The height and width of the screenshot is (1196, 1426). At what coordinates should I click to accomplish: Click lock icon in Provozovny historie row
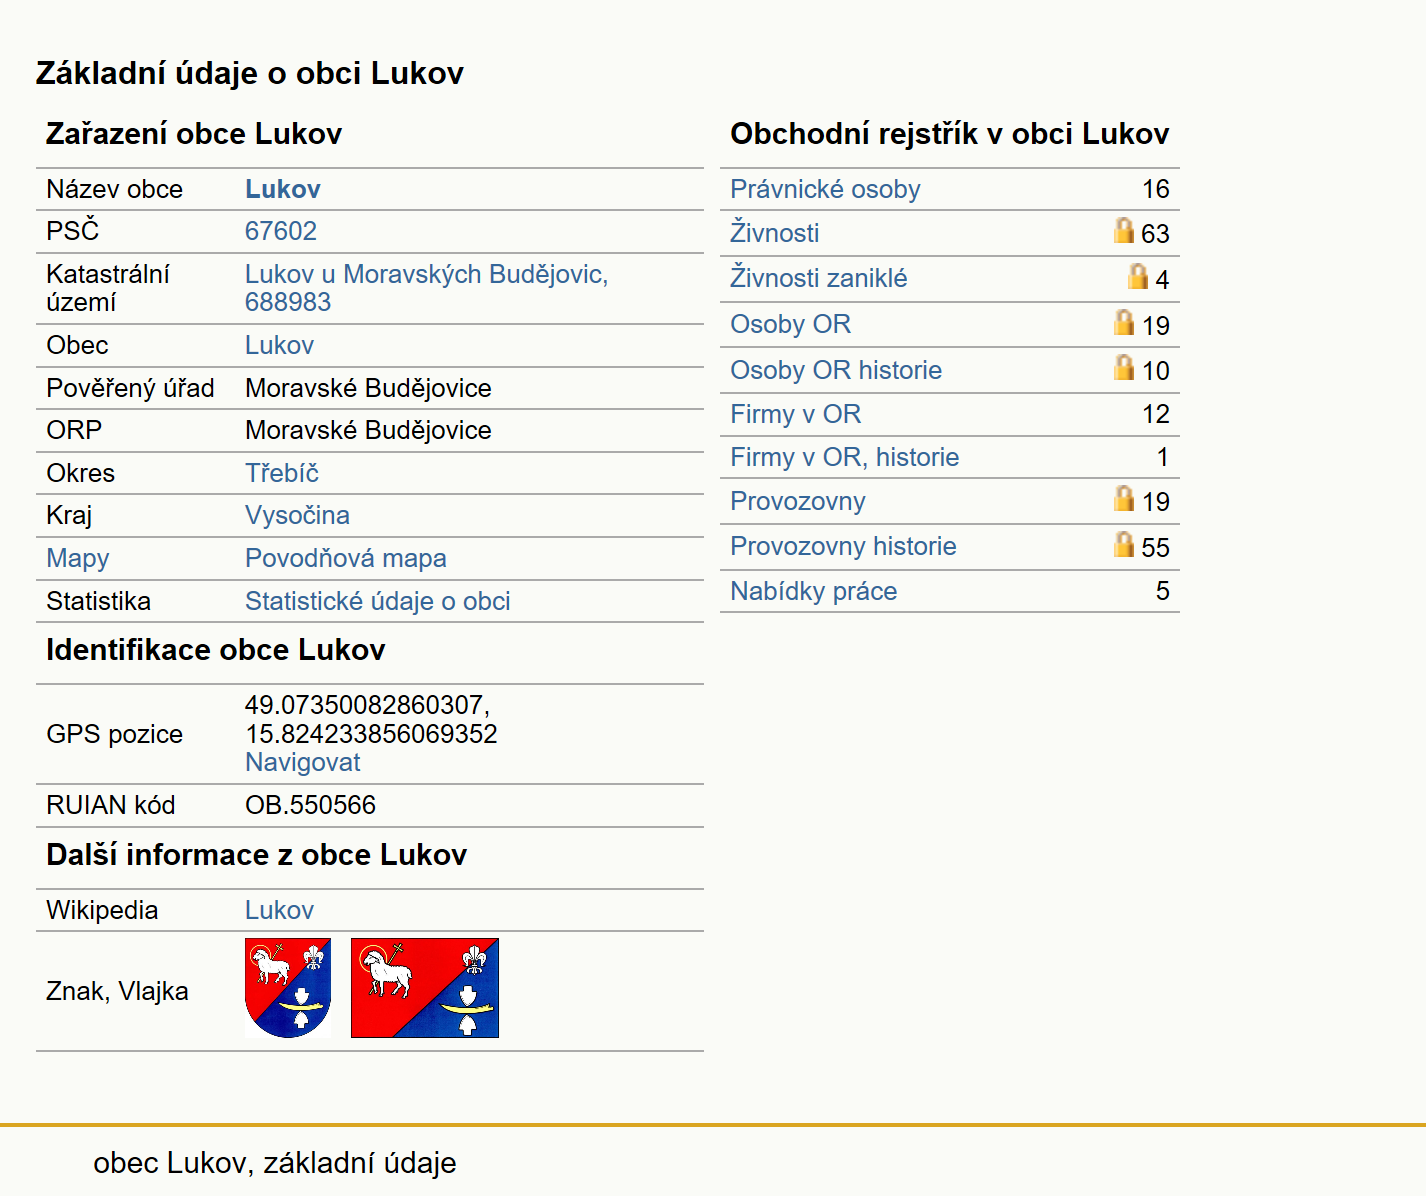[1124, 544]
